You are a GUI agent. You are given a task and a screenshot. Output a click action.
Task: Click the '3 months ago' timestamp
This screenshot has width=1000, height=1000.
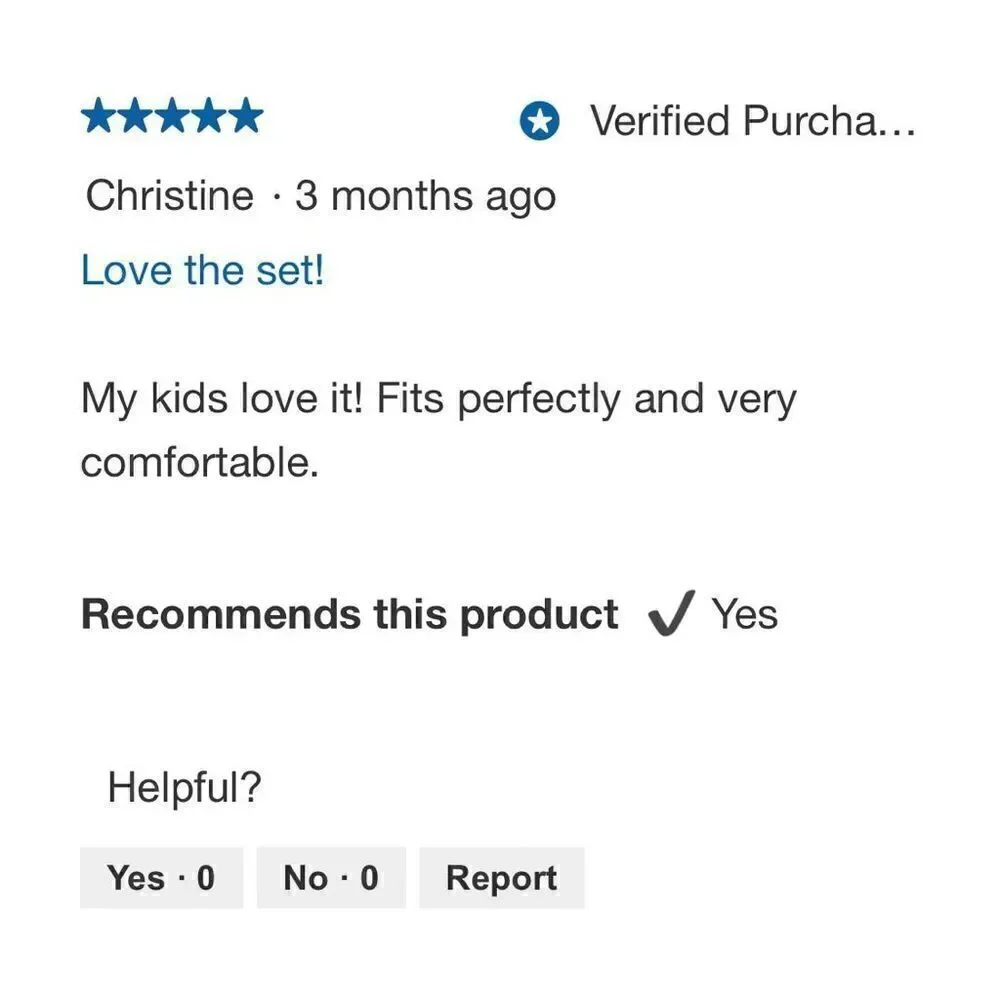(425, 196)
